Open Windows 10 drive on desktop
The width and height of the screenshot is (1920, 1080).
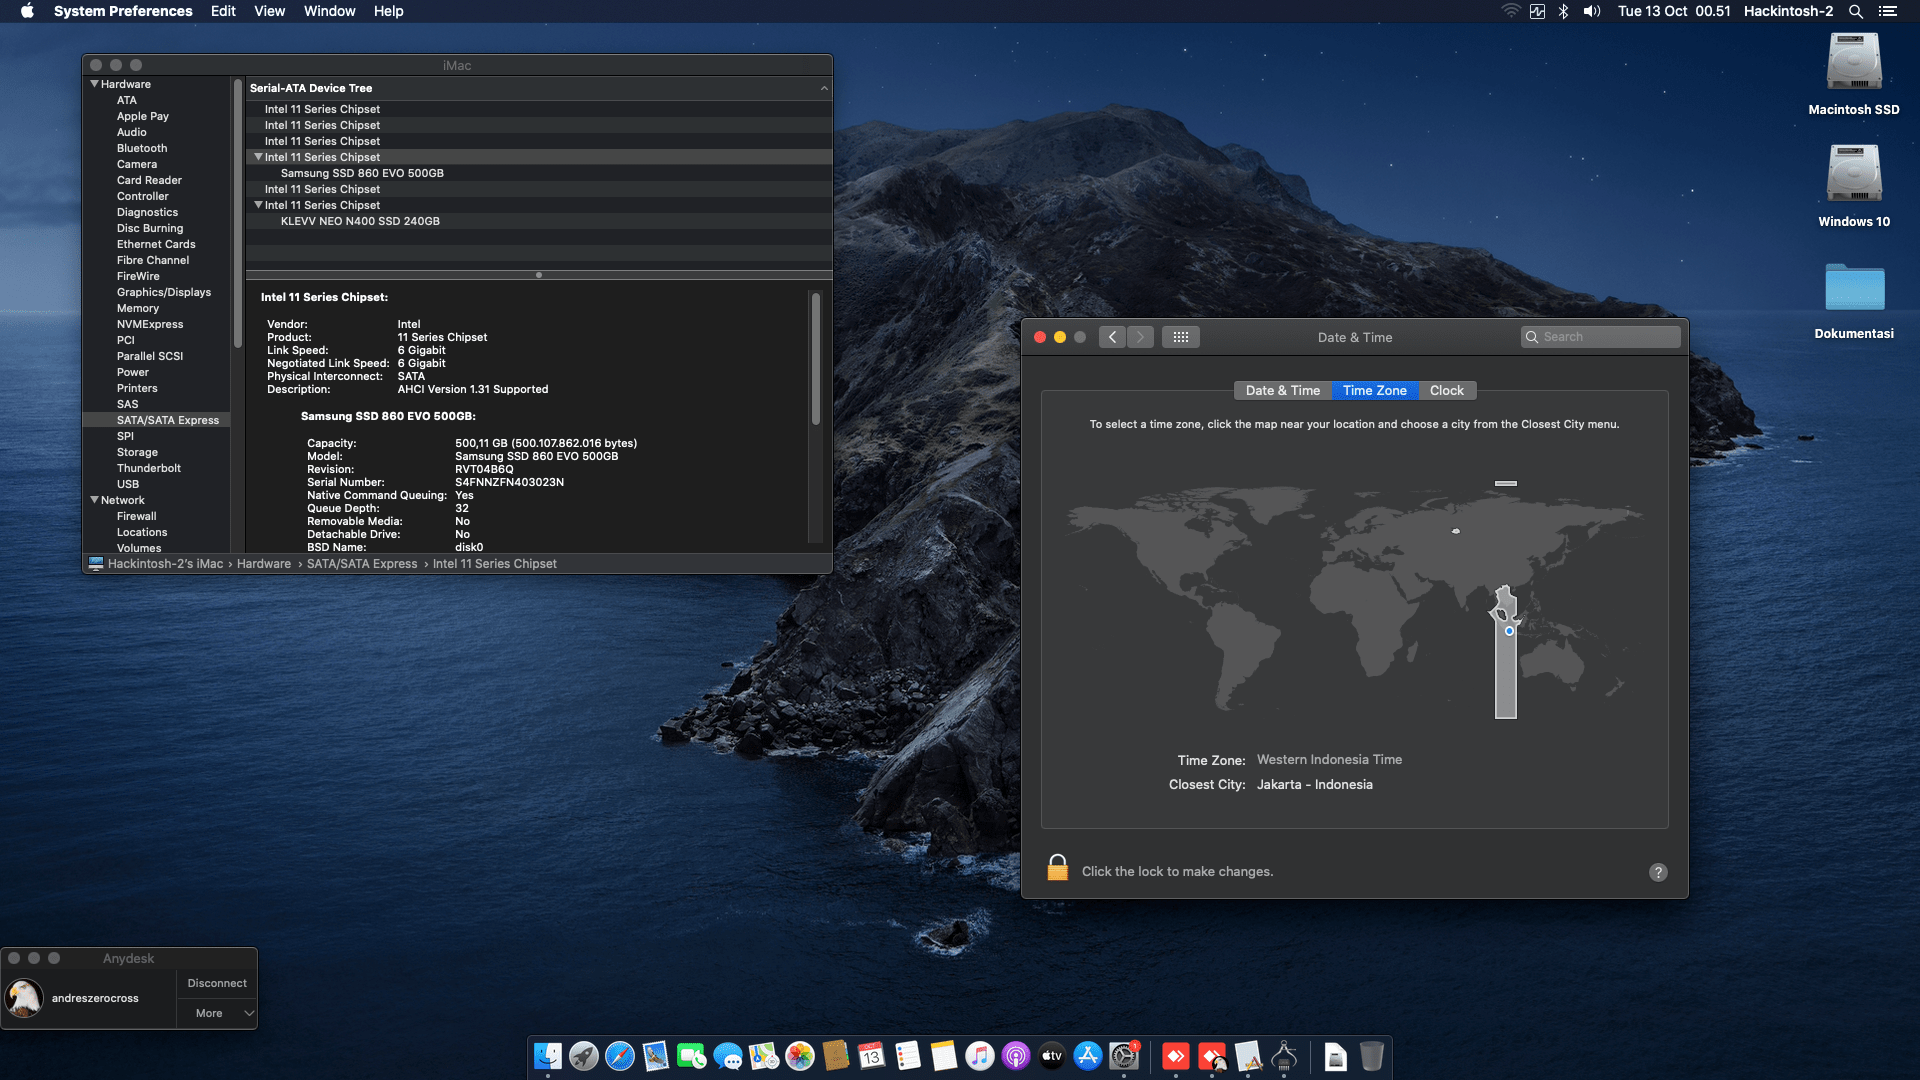click(x=1854, y=174)
